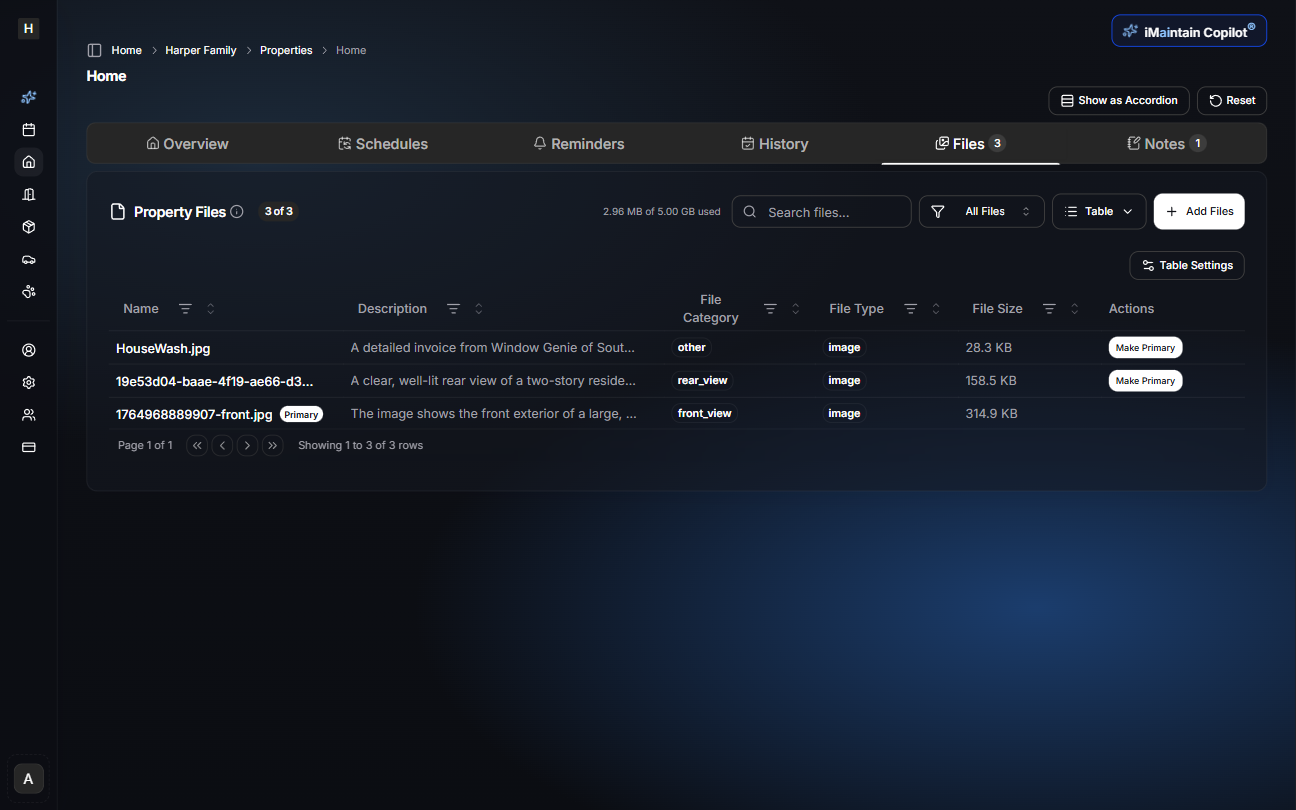The height and width of the screenshot is (810, 1296).
Task: Open the calendar icon in the sidebar
Action: (29, 130)
